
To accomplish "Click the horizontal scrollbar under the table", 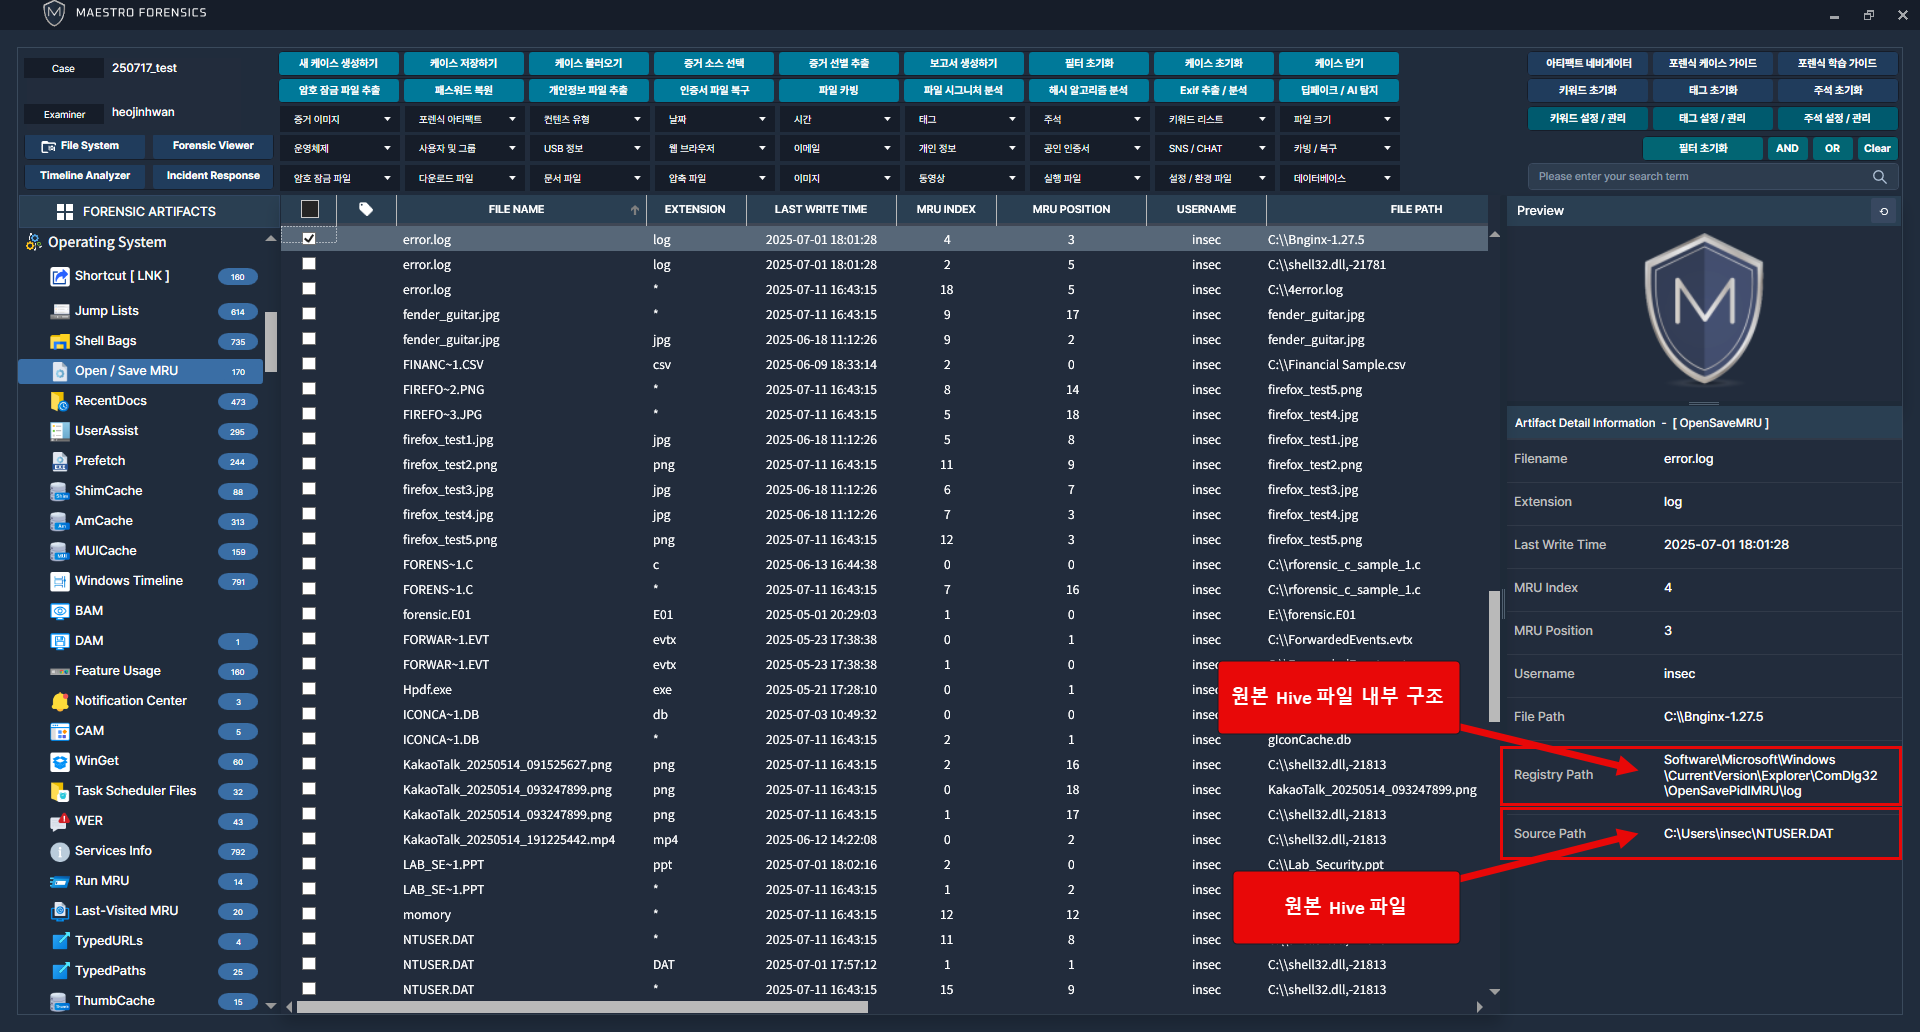I will (x=582, y=1007).
